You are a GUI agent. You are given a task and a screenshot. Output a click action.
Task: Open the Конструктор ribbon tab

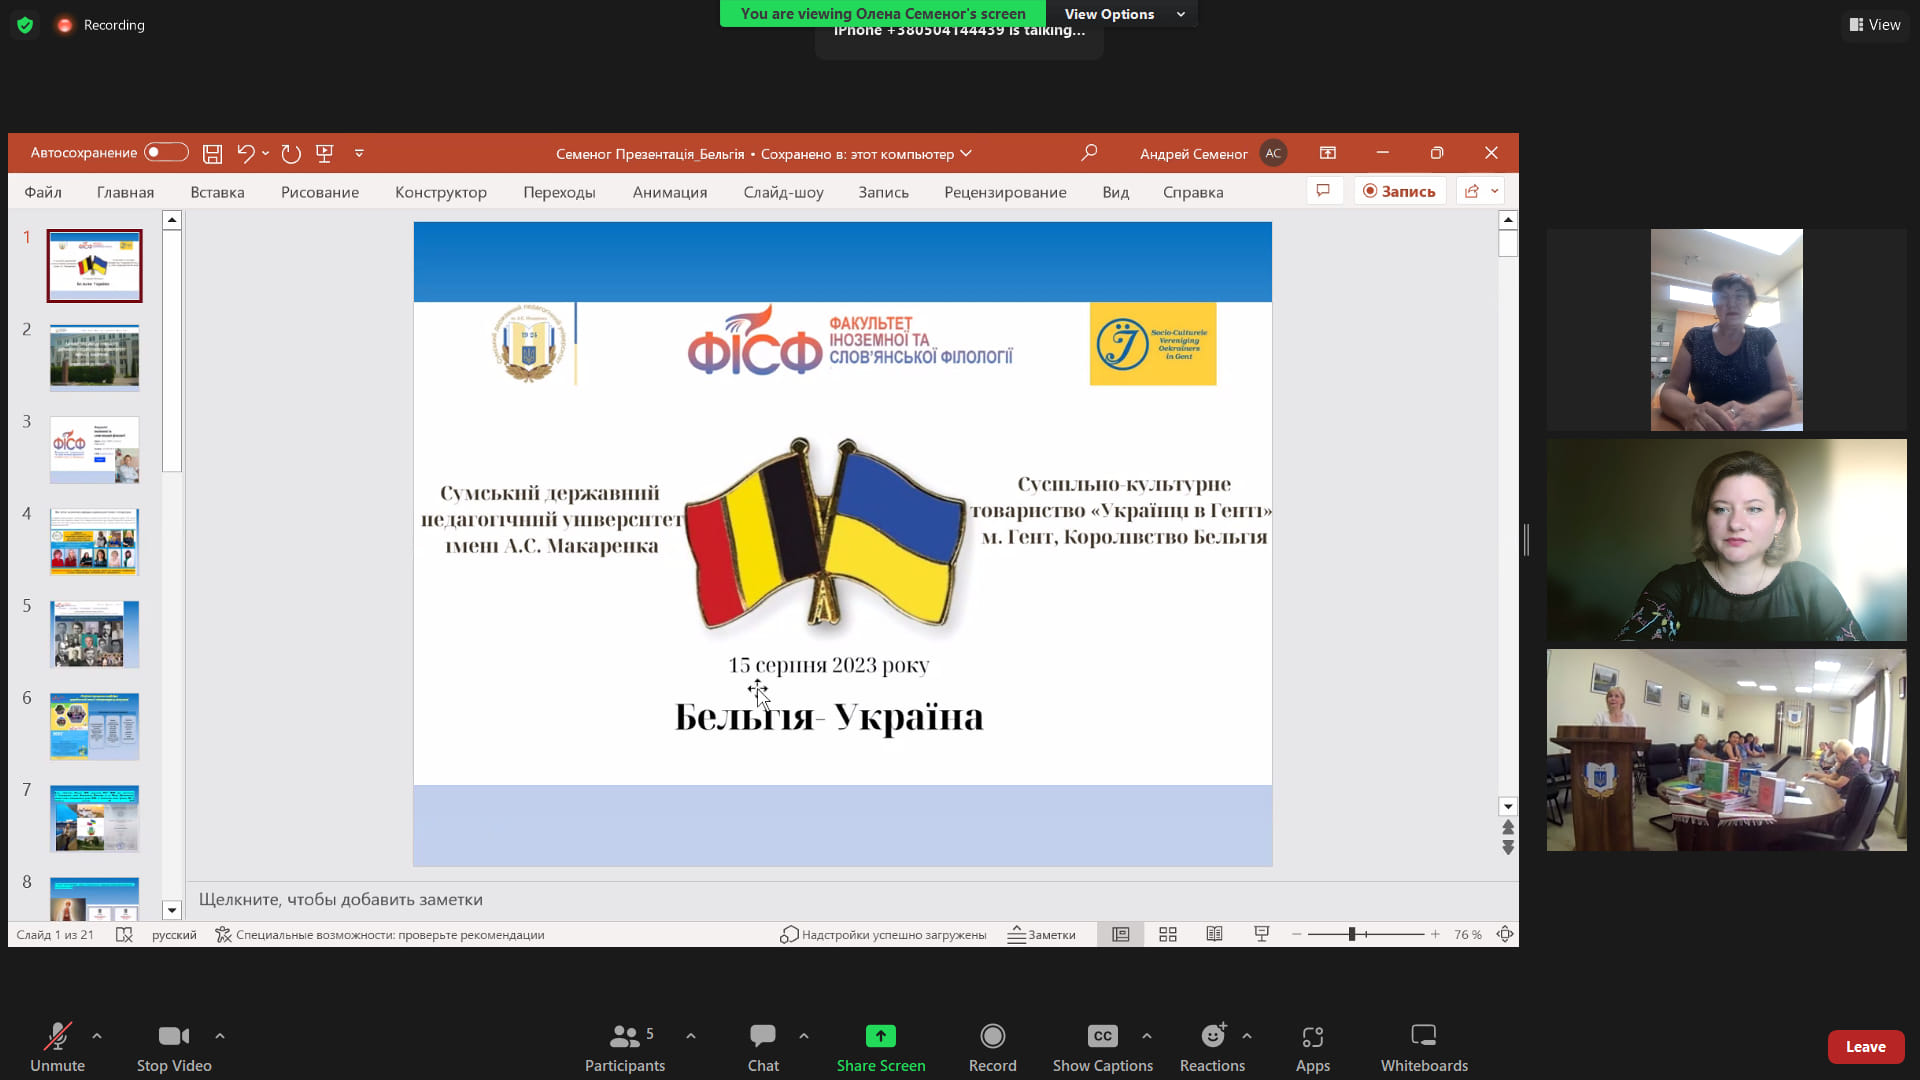point(440,192)
